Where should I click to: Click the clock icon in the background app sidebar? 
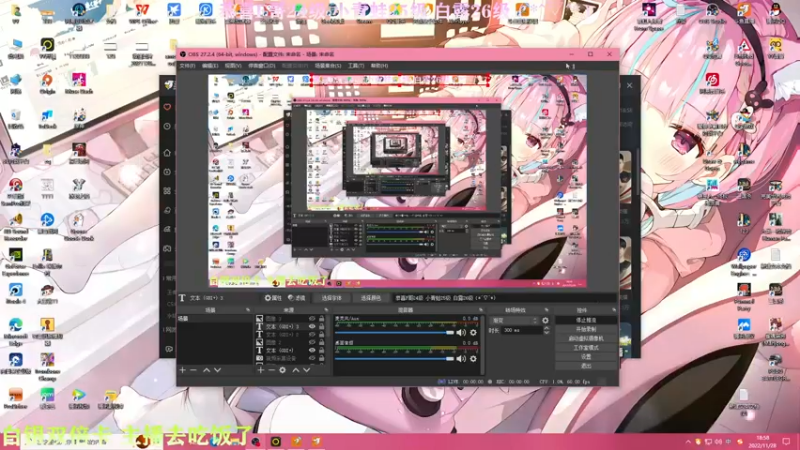pos(167,126)
